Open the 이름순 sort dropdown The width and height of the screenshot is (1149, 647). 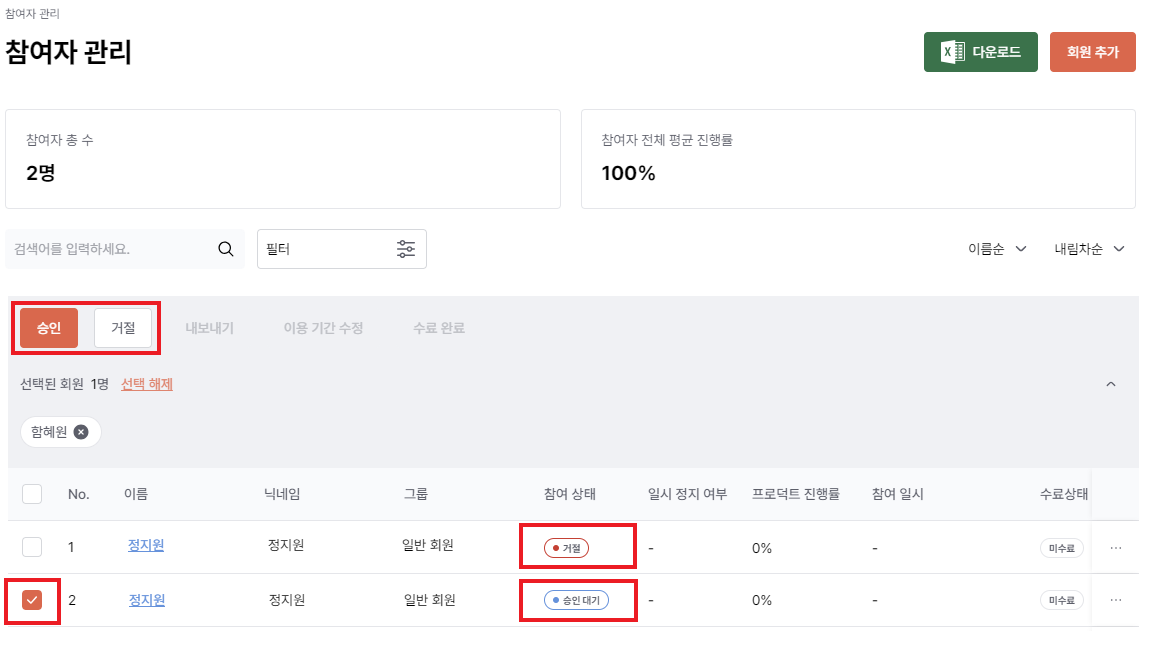pos(997,249)
